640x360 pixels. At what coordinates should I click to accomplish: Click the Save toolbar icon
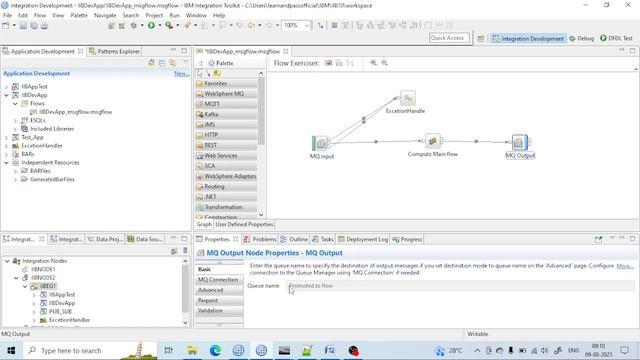23,26
